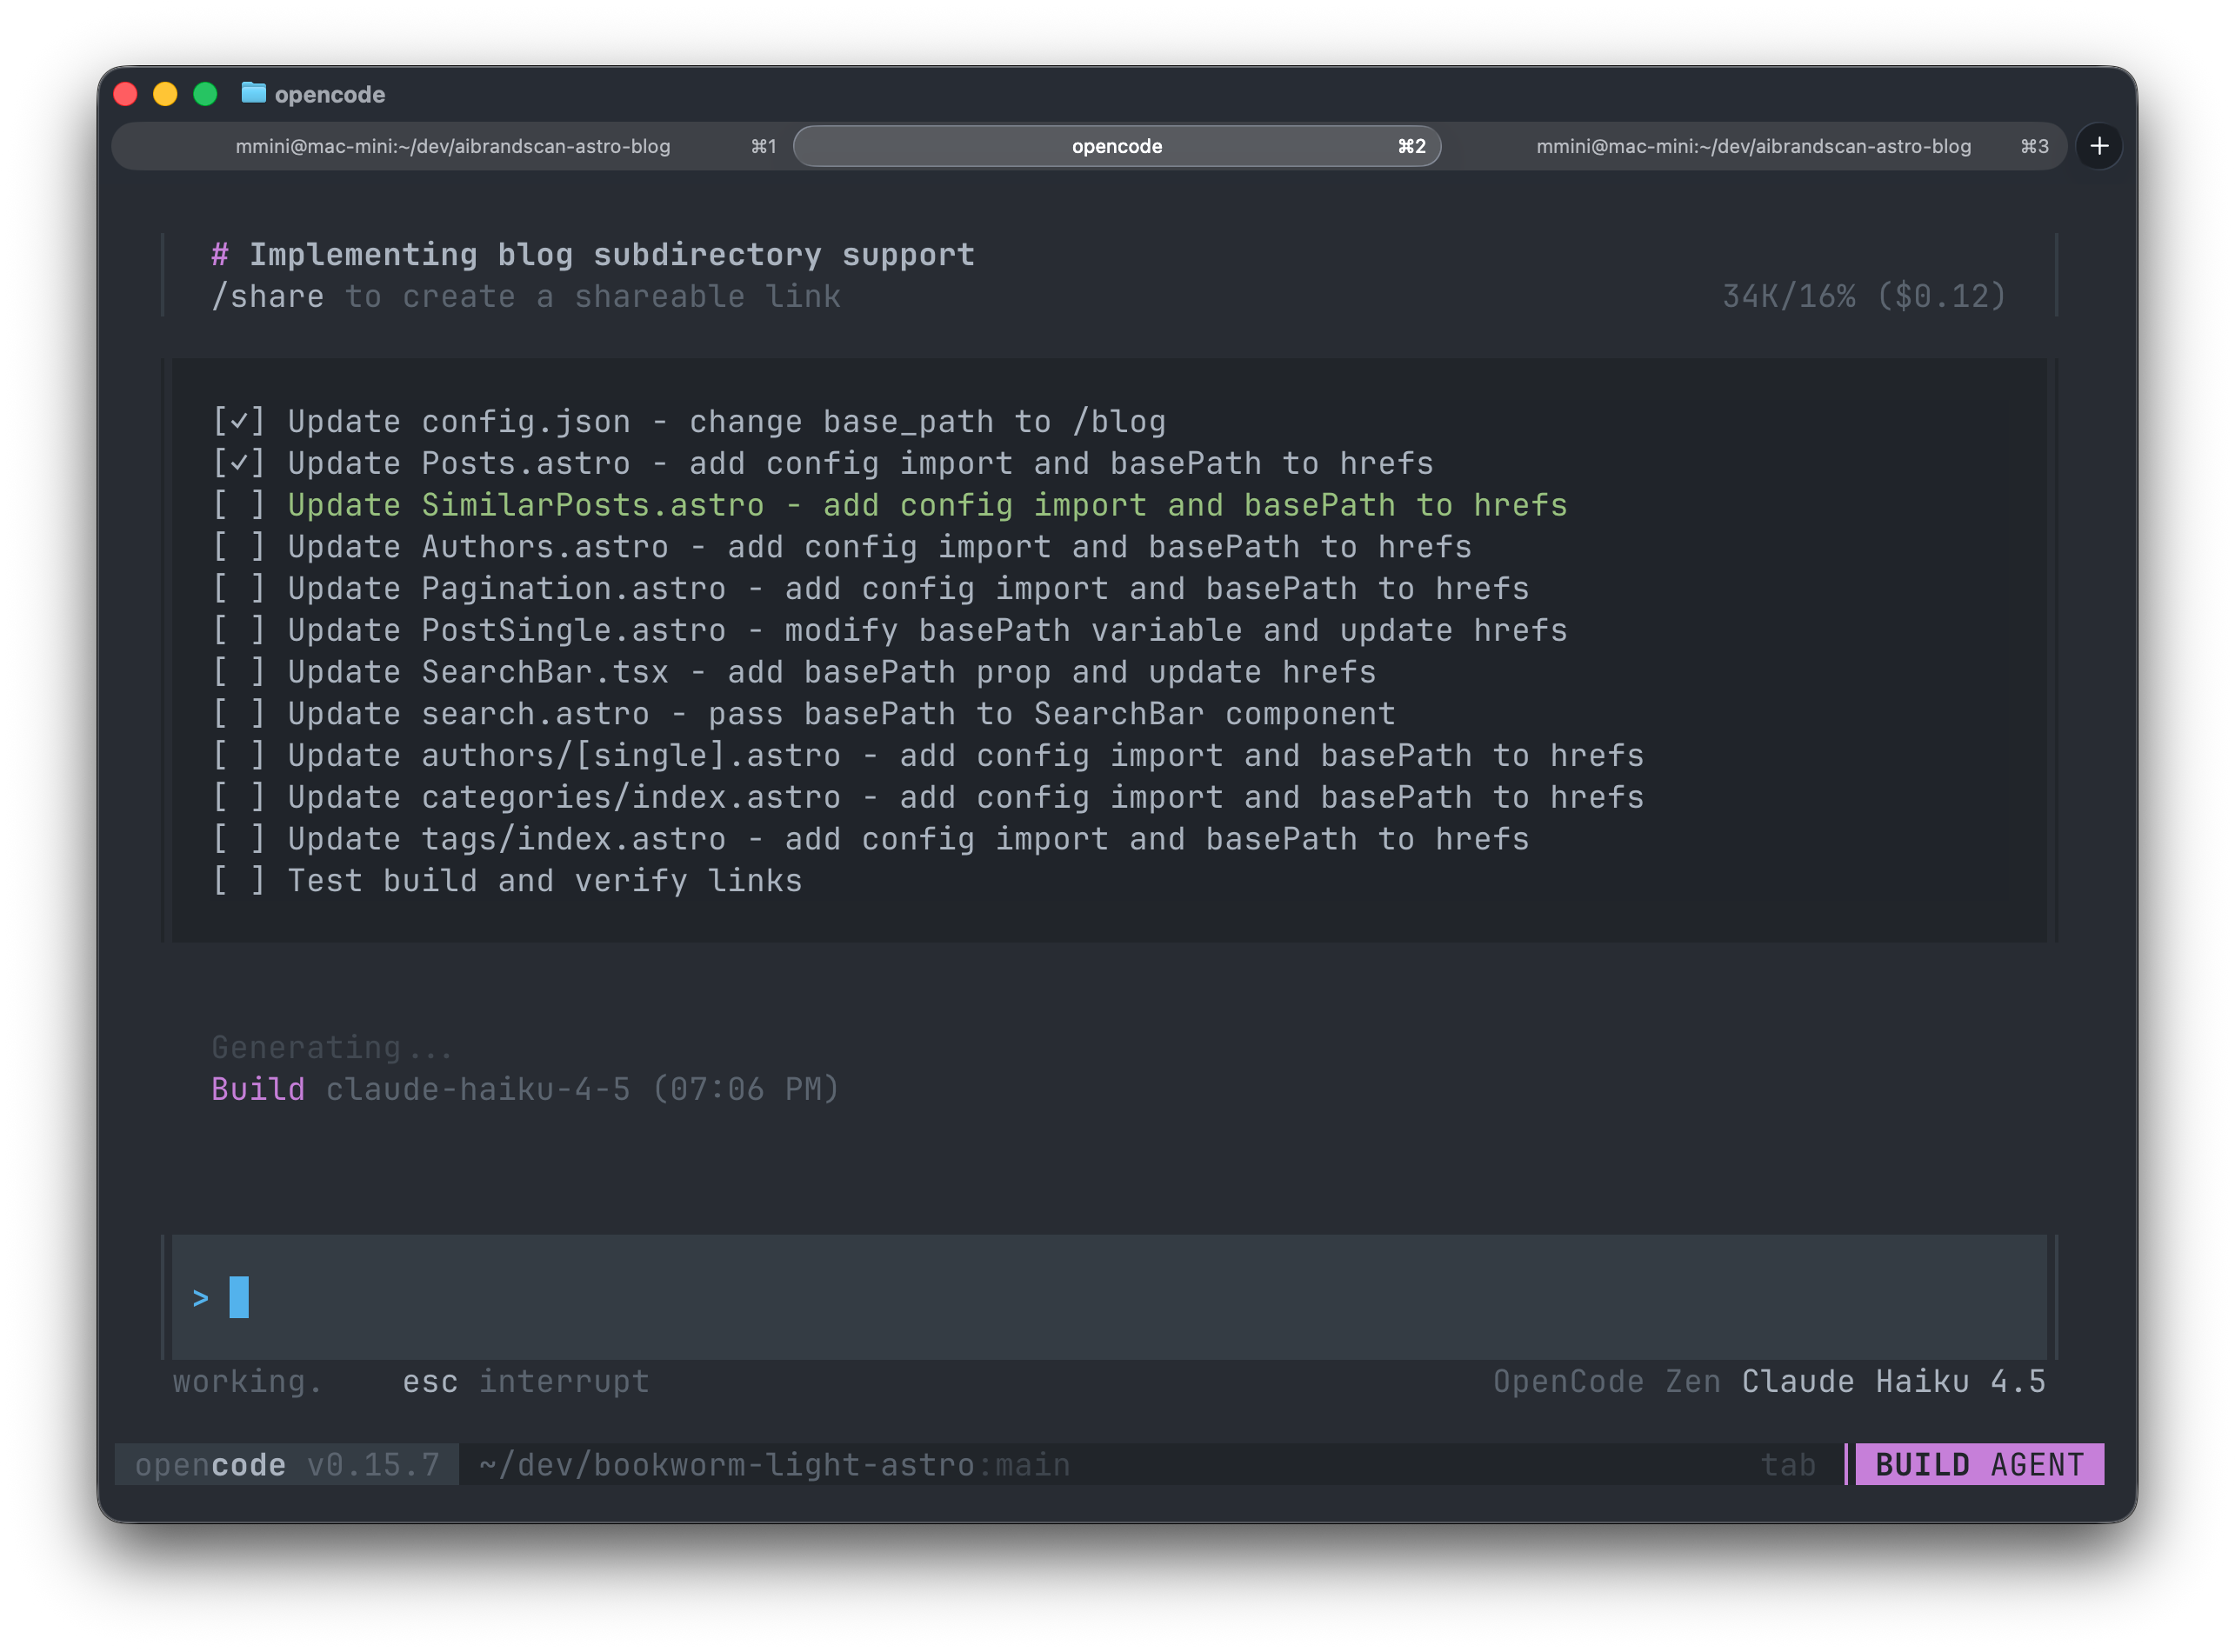The image size is (2235, 1652).
Task: Click the esc interrupt hint
Action: [x=526, y=1382]
